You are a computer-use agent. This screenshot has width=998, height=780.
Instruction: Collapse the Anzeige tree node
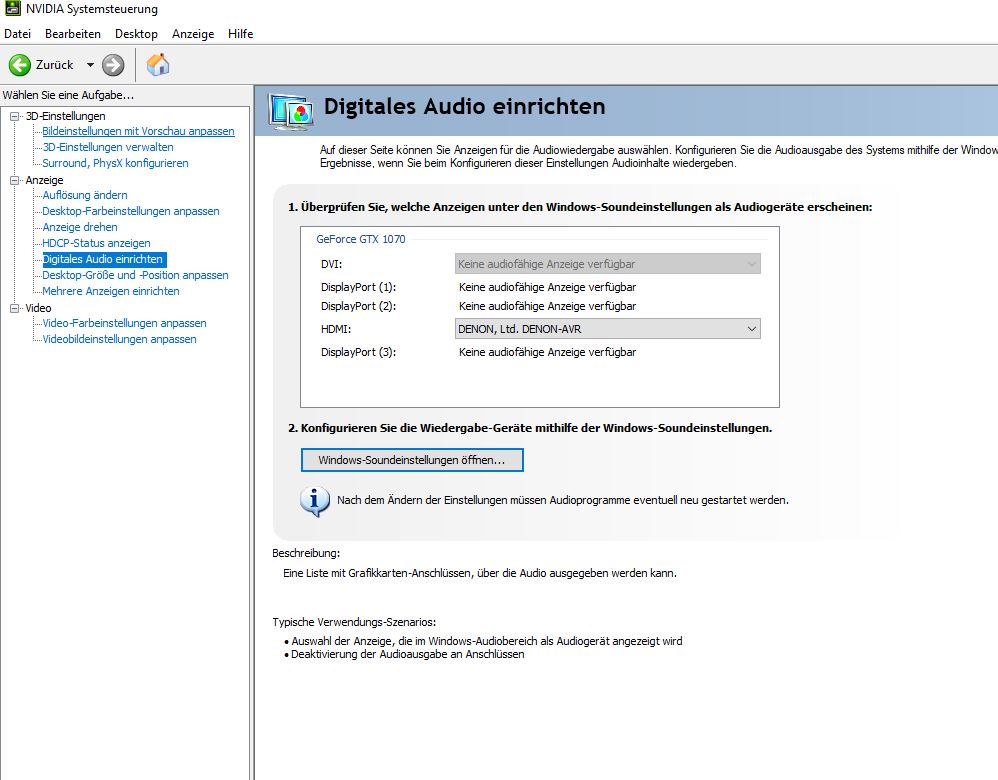14,180
